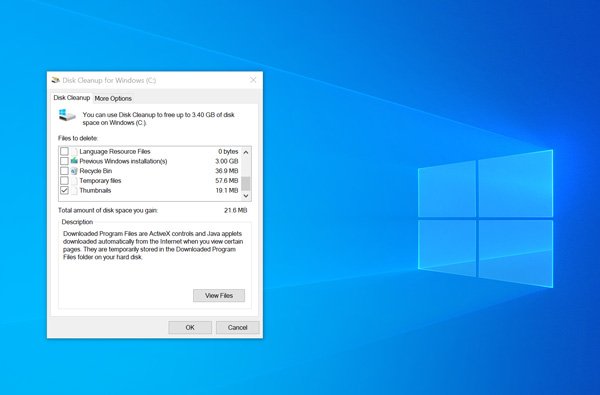Click the 36.9 MB size value
This screenshot has height=395, width=600.
pos(227,171)
